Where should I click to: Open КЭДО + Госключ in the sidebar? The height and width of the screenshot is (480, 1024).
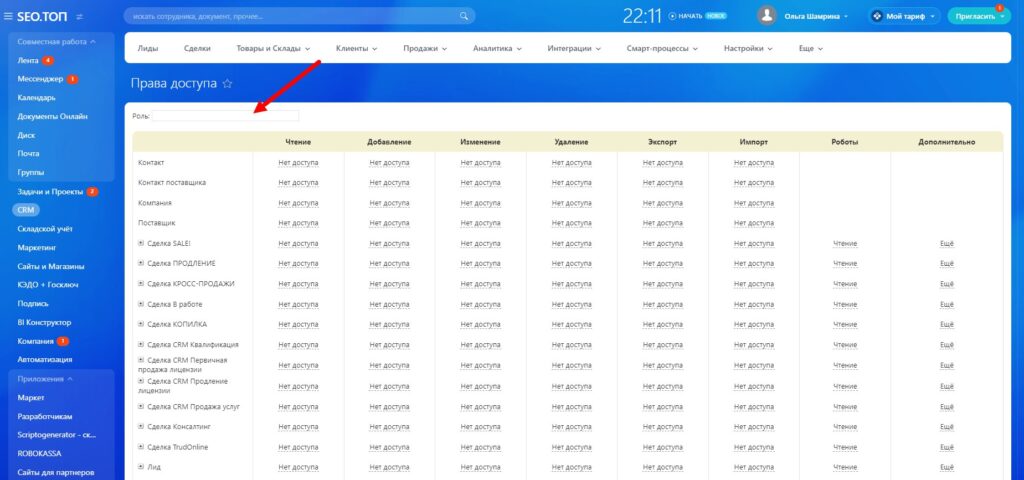pyautogui.click(x=46, y=285)
